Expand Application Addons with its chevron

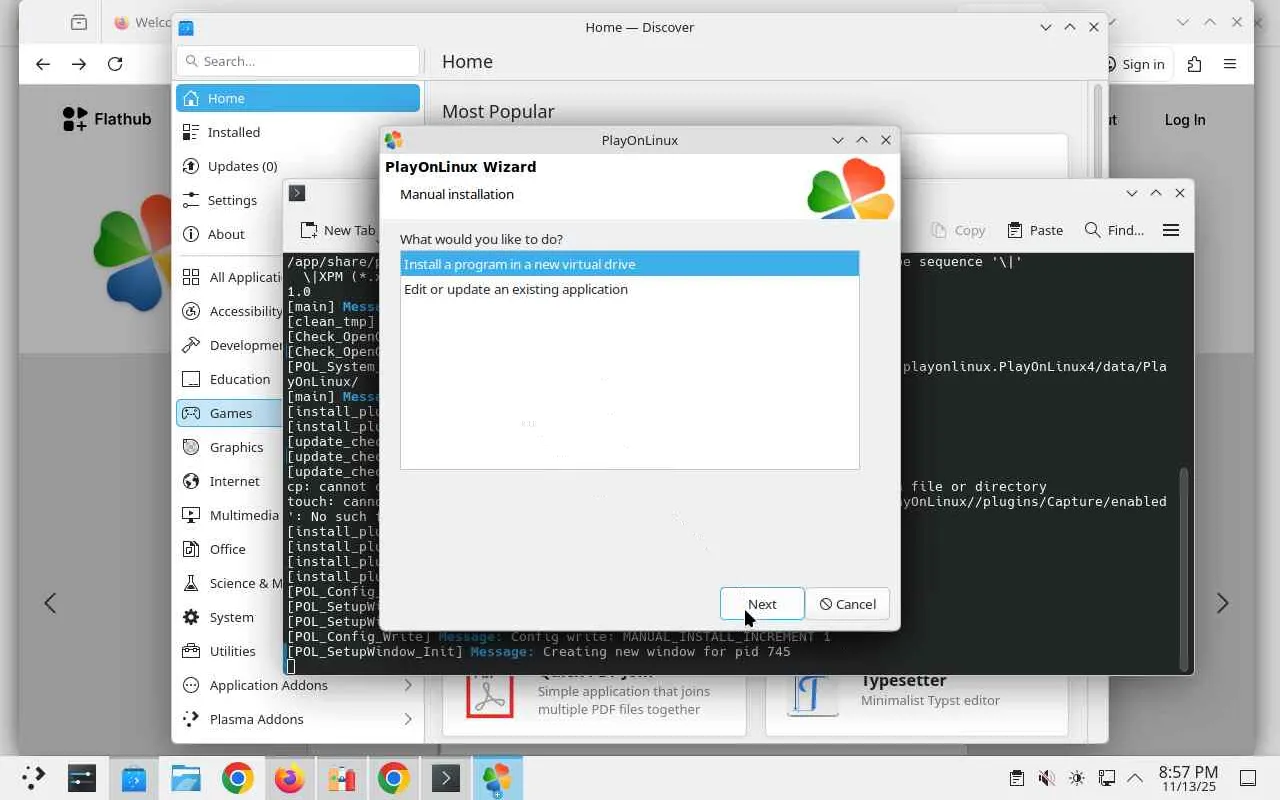pos(408,685)
